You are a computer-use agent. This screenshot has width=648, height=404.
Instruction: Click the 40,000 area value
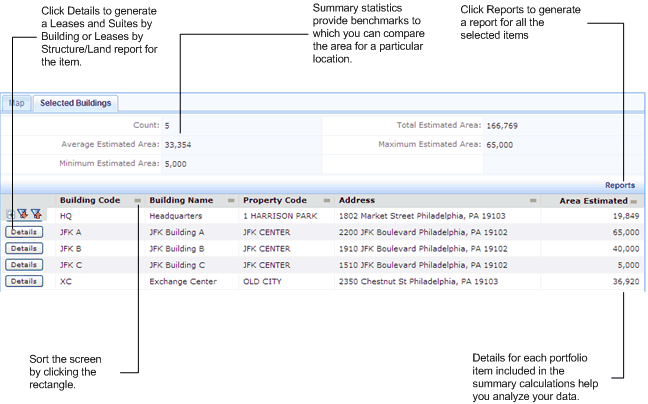[626, 249]
